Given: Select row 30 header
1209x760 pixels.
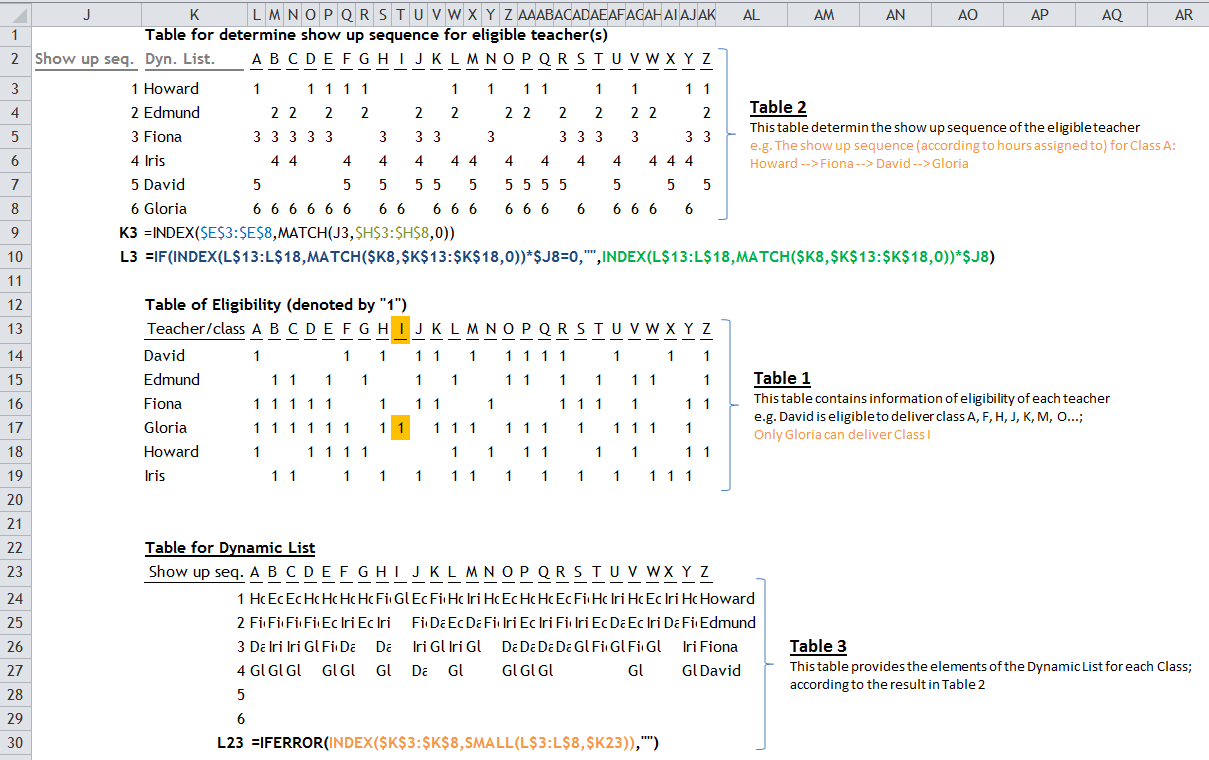Looking at the screenshot, I should pos(15,743).
